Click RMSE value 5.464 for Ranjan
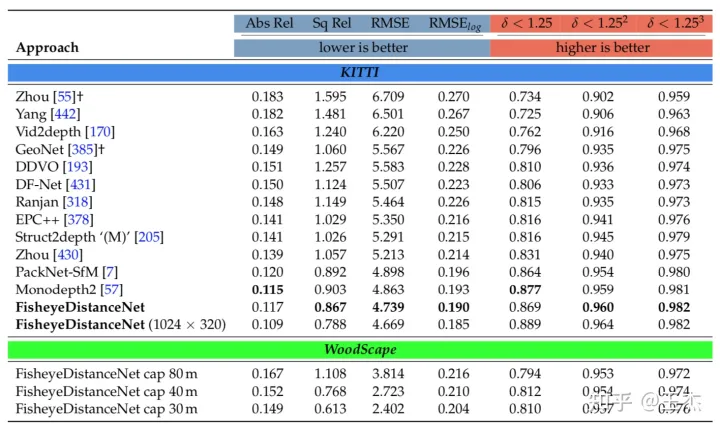The height and width of the screenshot is (431, 720). (388, 202)
